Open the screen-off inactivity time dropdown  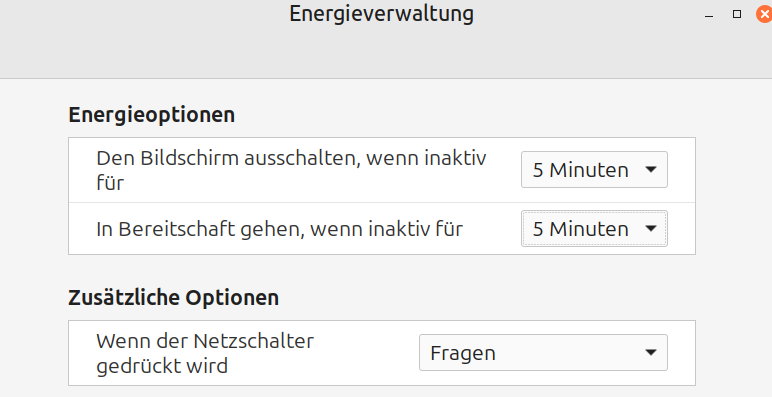coord(594,170)
